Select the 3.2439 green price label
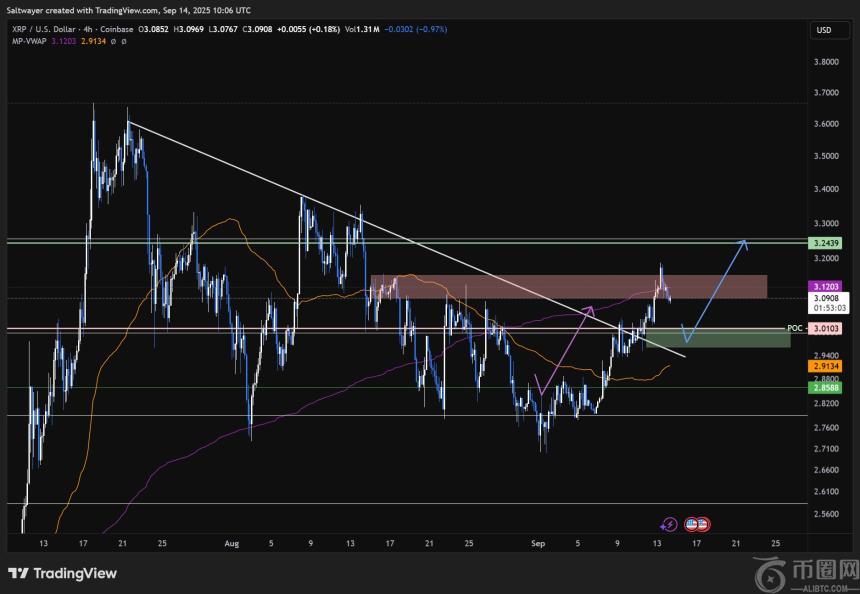 (x=826, y=243)
